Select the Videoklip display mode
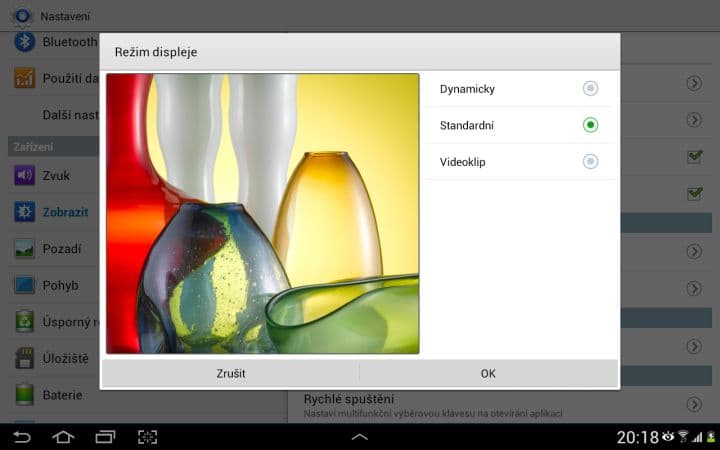Viewport: 720px width, 450px height. coord(590,161)
